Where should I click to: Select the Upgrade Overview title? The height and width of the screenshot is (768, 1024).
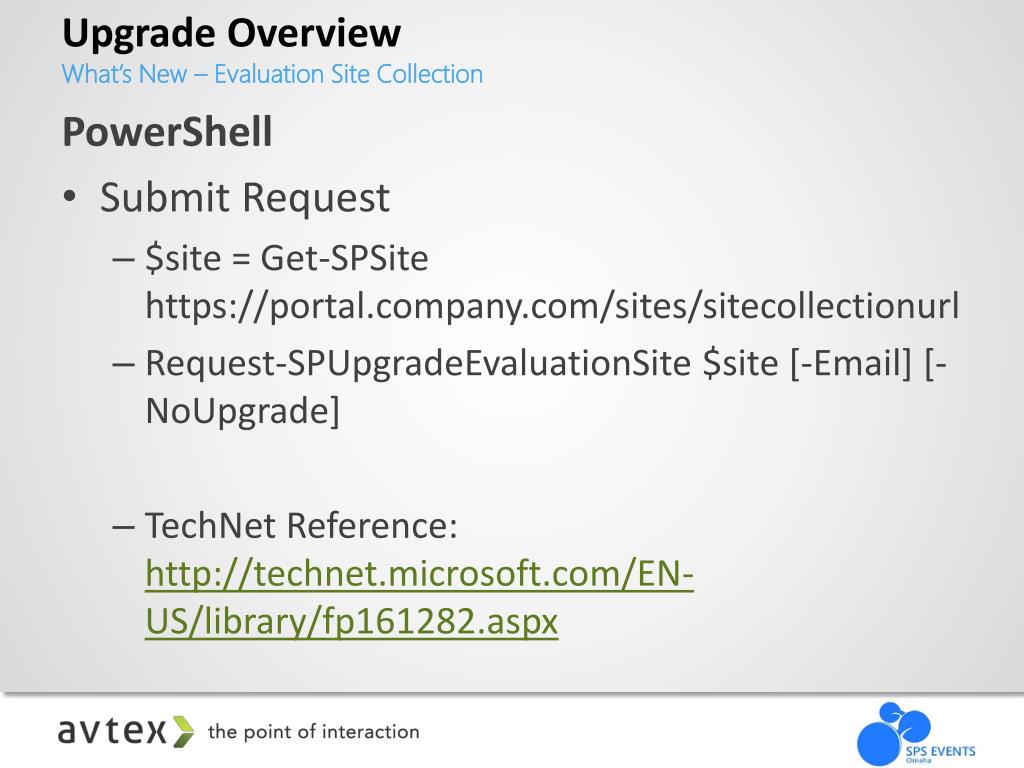(x=231, y=32)
